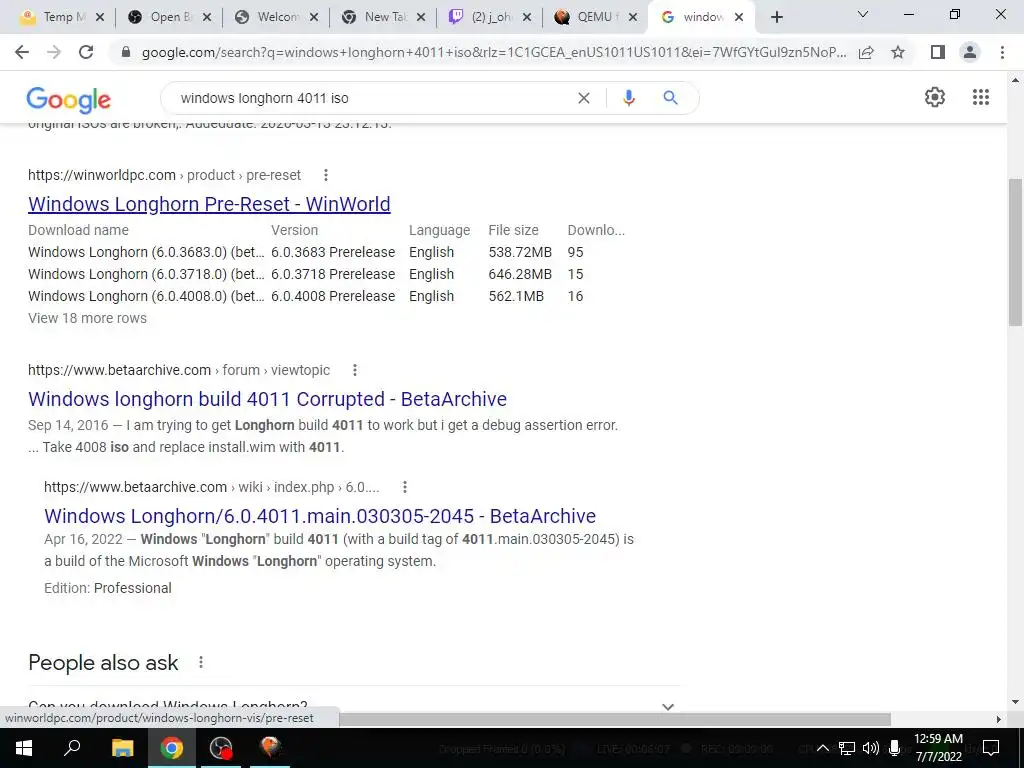Open the Chrome profile avatar
Image resolution: width=1024 pixels, height=768 pixels.
point(970,52)
